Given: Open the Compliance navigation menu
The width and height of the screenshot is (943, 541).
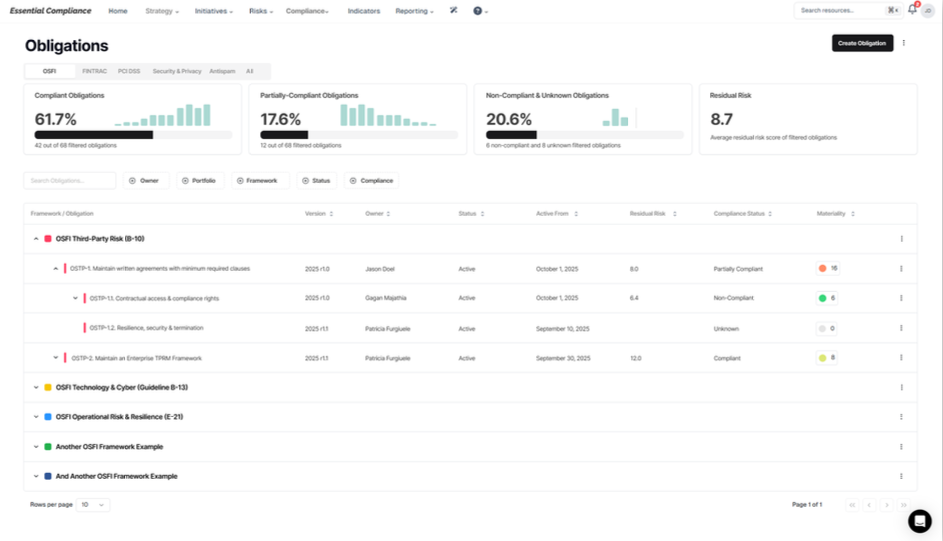Looking at the screenshot, I should click(307, 11).
